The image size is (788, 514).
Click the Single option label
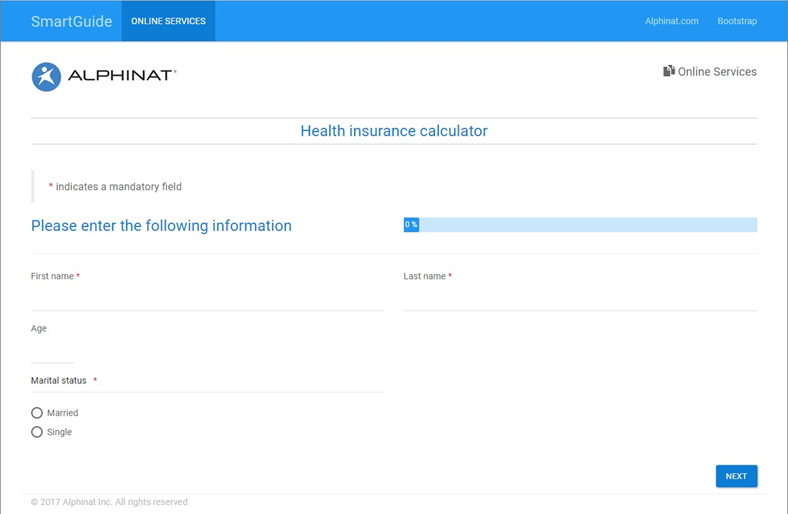tap(60, 433)
